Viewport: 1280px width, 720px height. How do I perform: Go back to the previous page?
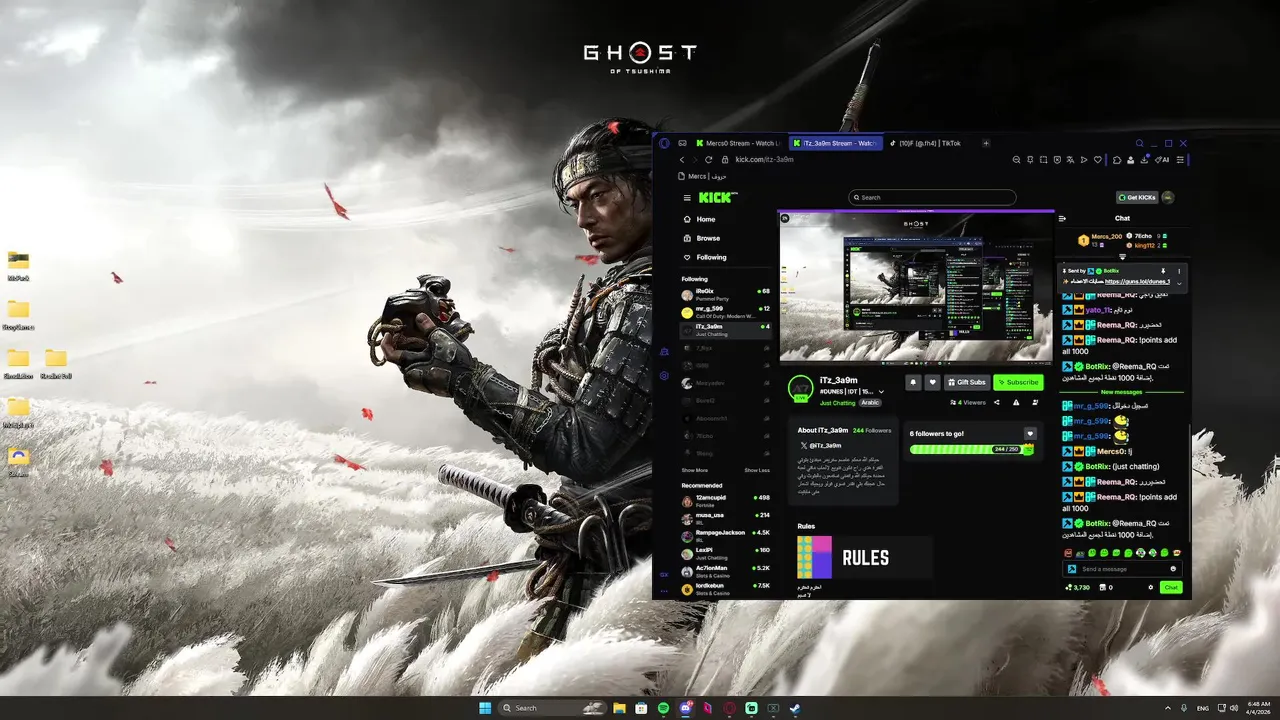point(682,160)
